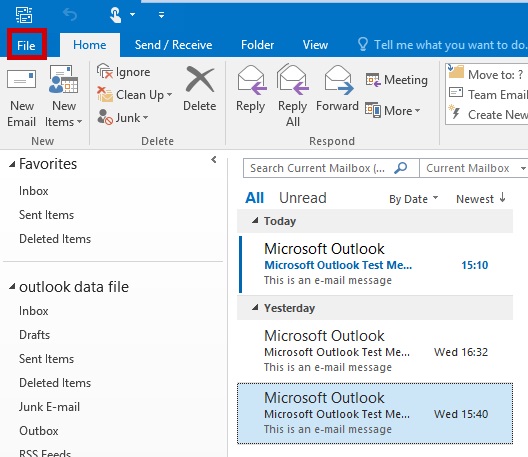
Task: Open the Junk E-mail folder
Action: pos(49,407)
